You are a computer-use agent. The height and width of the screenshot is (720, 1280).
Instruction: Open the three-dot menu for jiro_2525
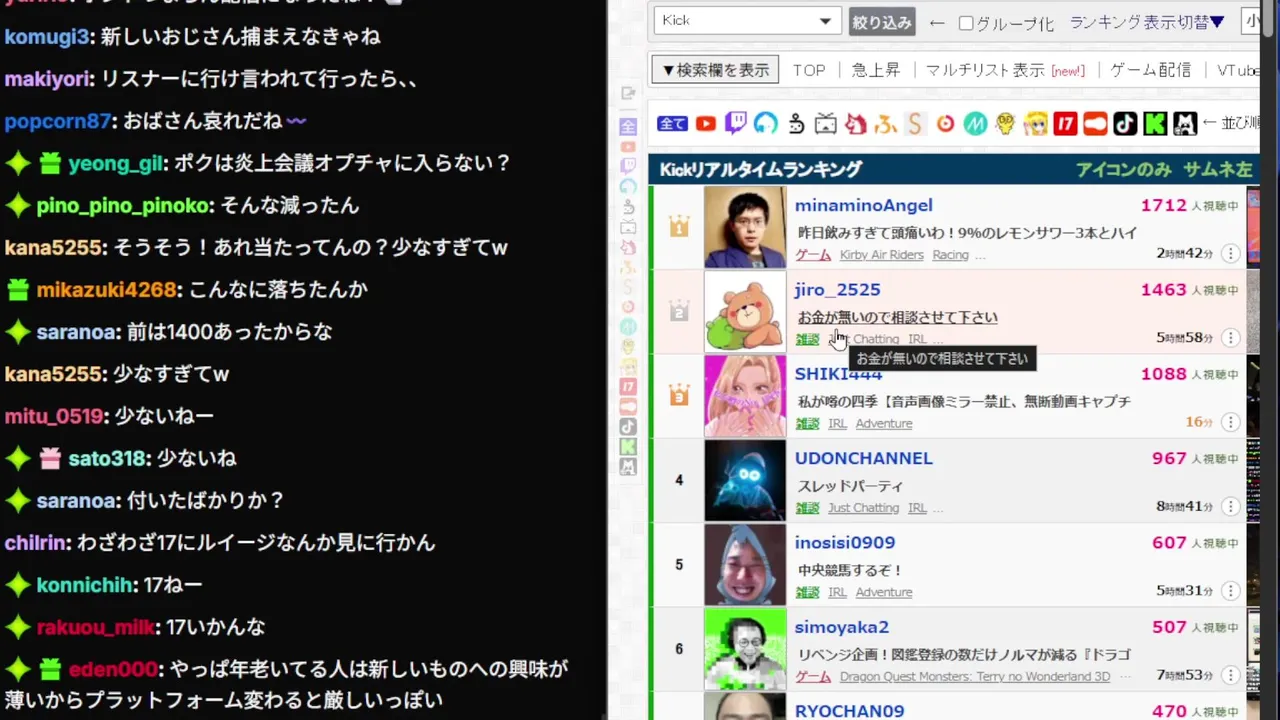(1230, 338)
